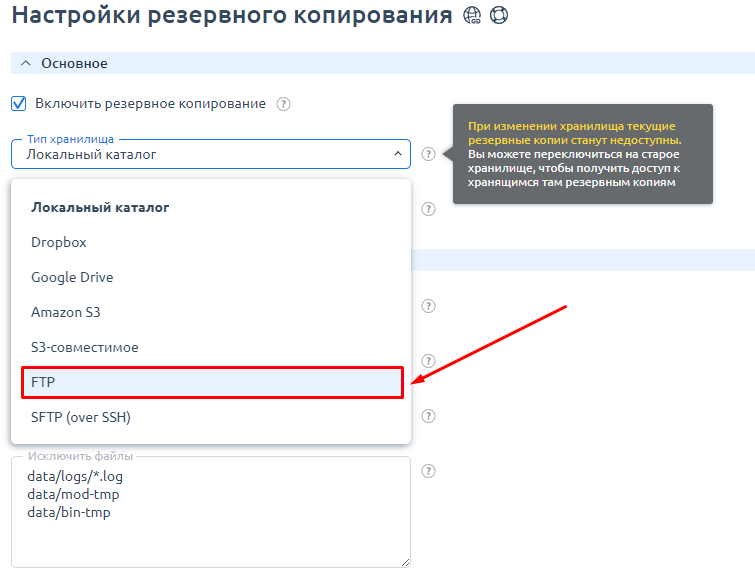
Task: Click help icon level with Amazon S3 option
Action: [428, 306]
